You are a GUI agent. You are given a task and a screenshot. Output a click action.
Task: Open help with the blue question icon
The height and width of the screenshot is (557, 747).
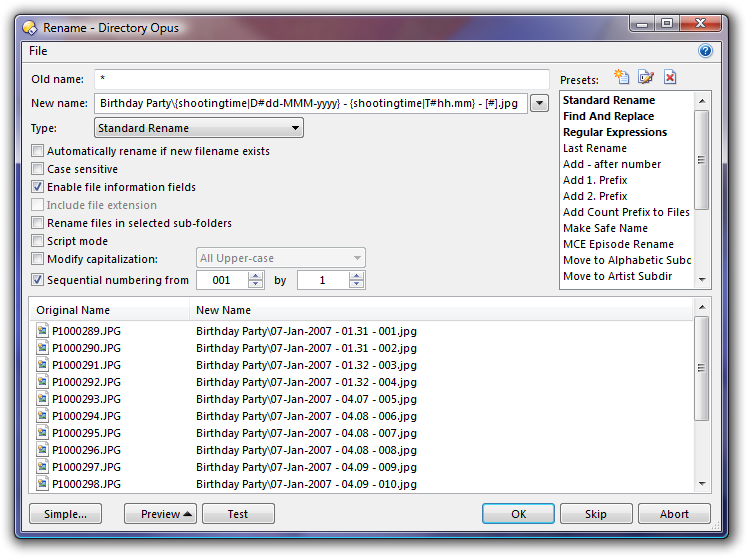click(x=705, y=51)
